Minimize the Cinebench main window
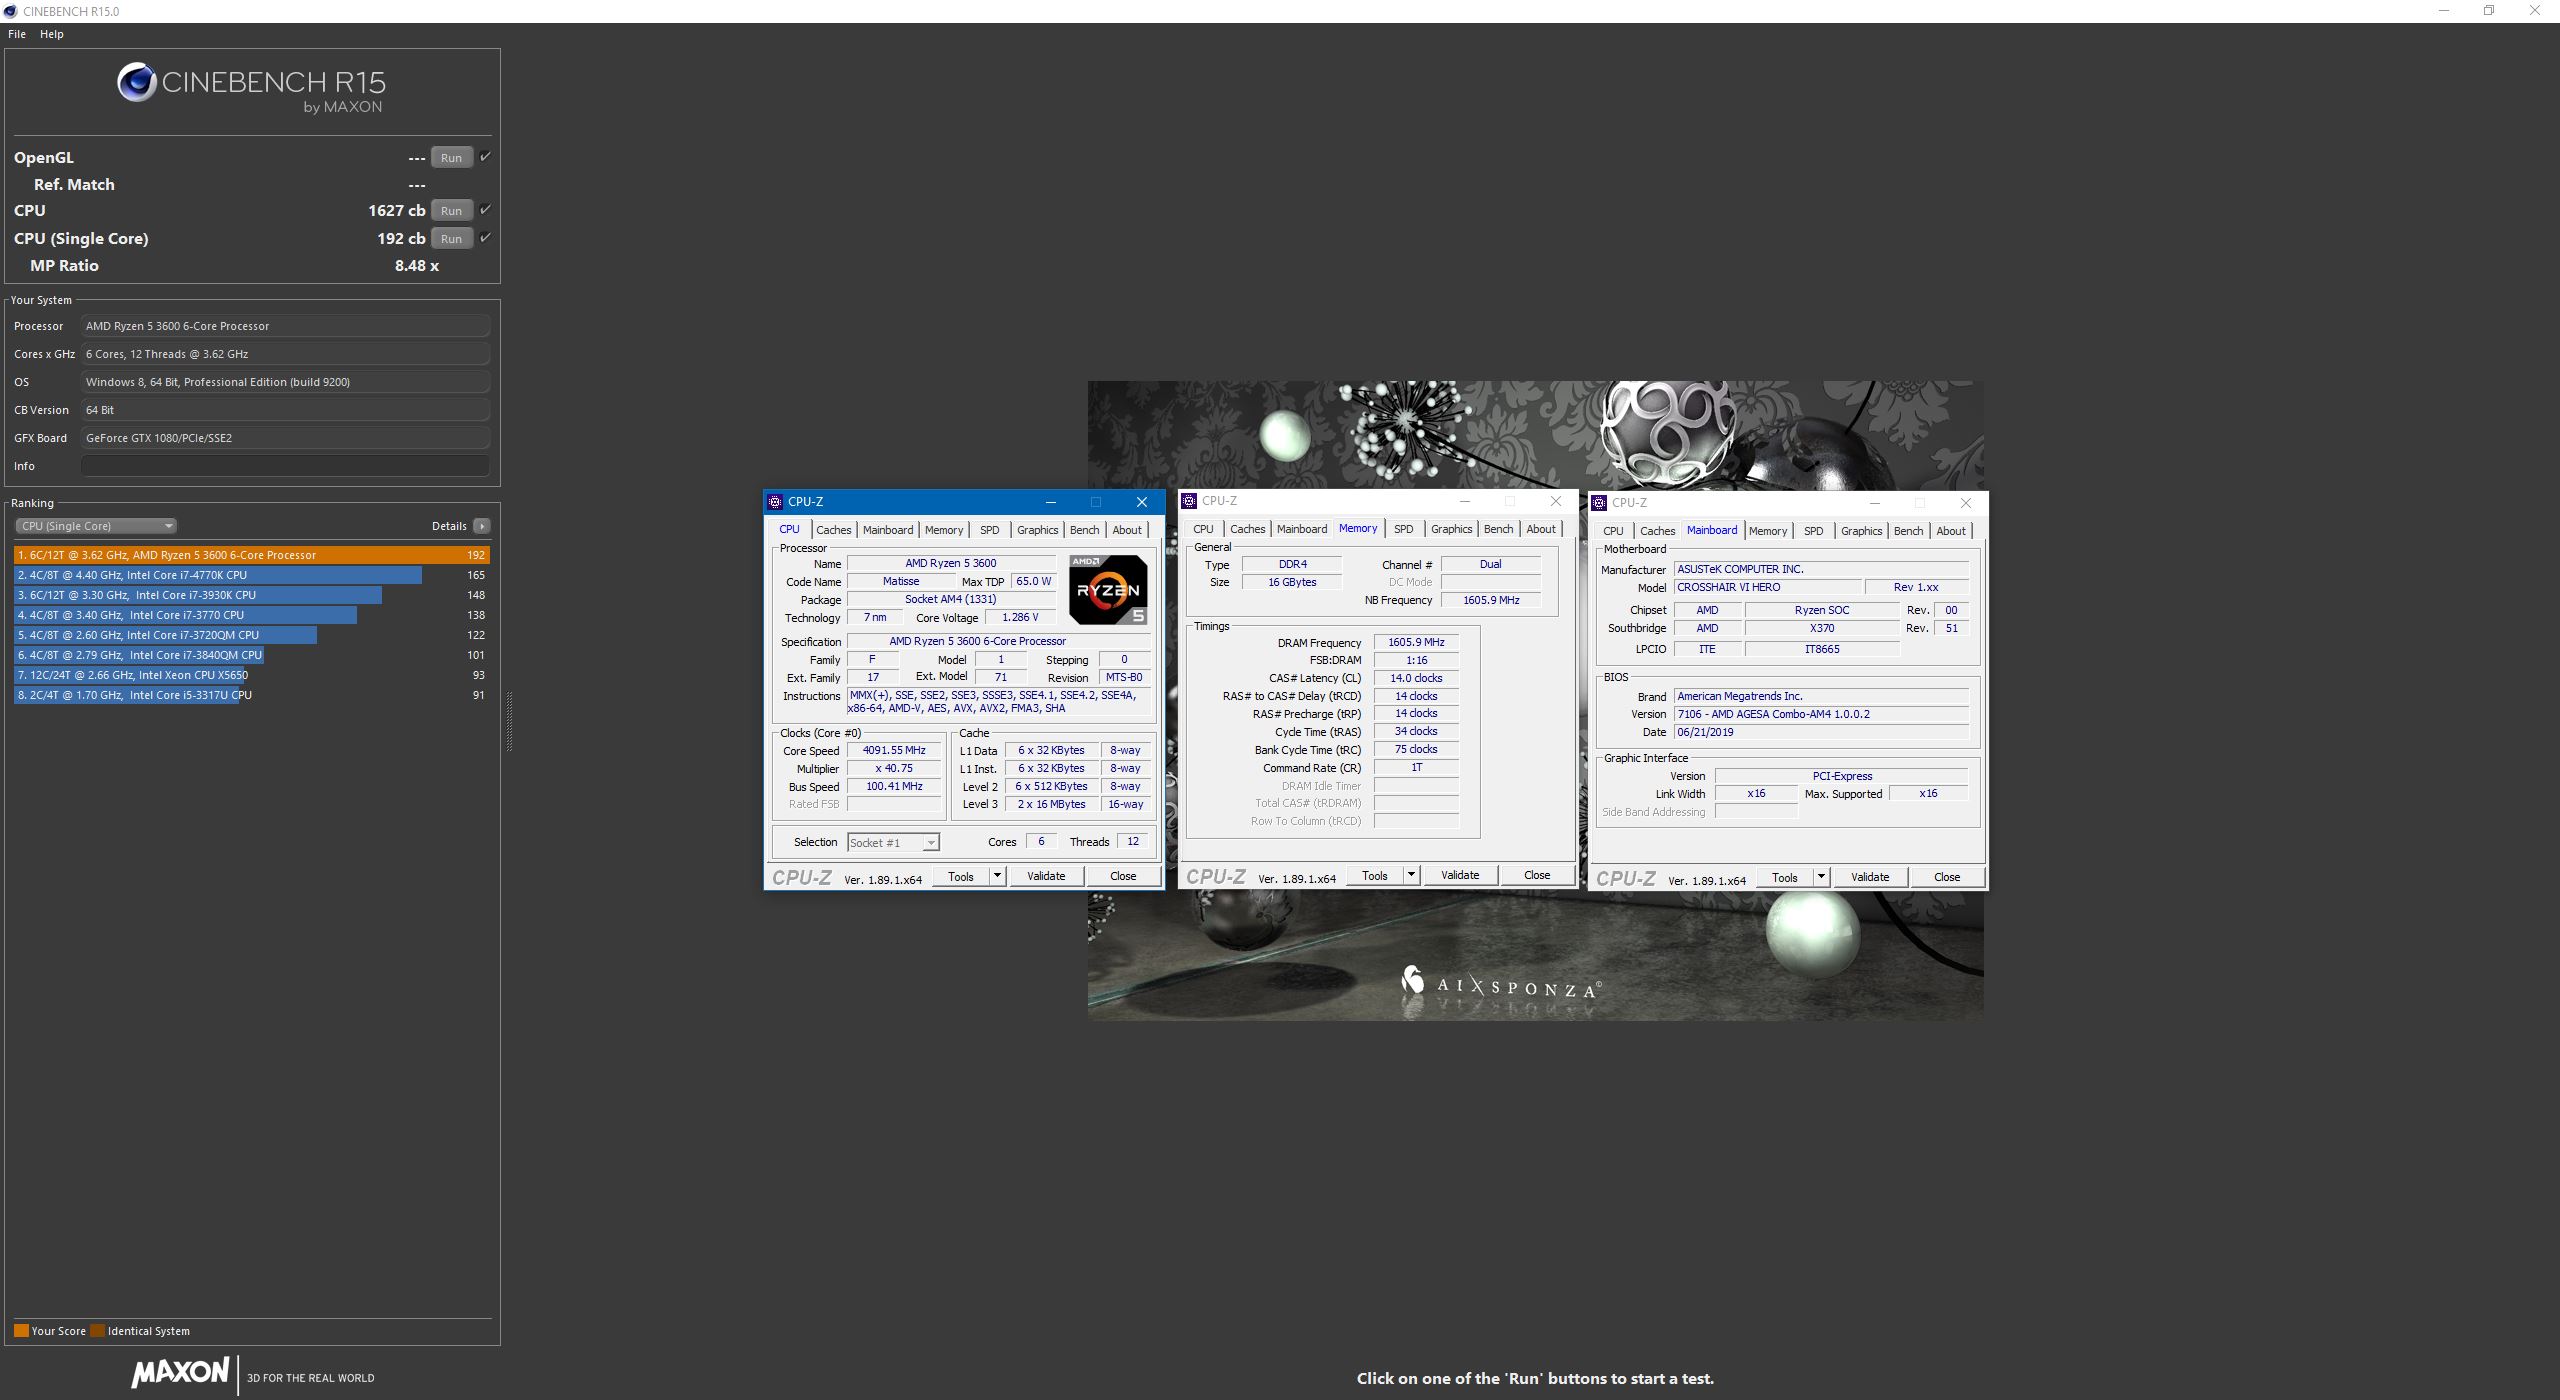The width and height of the screenshot is (2560, 1400). tap(2444, 11)
